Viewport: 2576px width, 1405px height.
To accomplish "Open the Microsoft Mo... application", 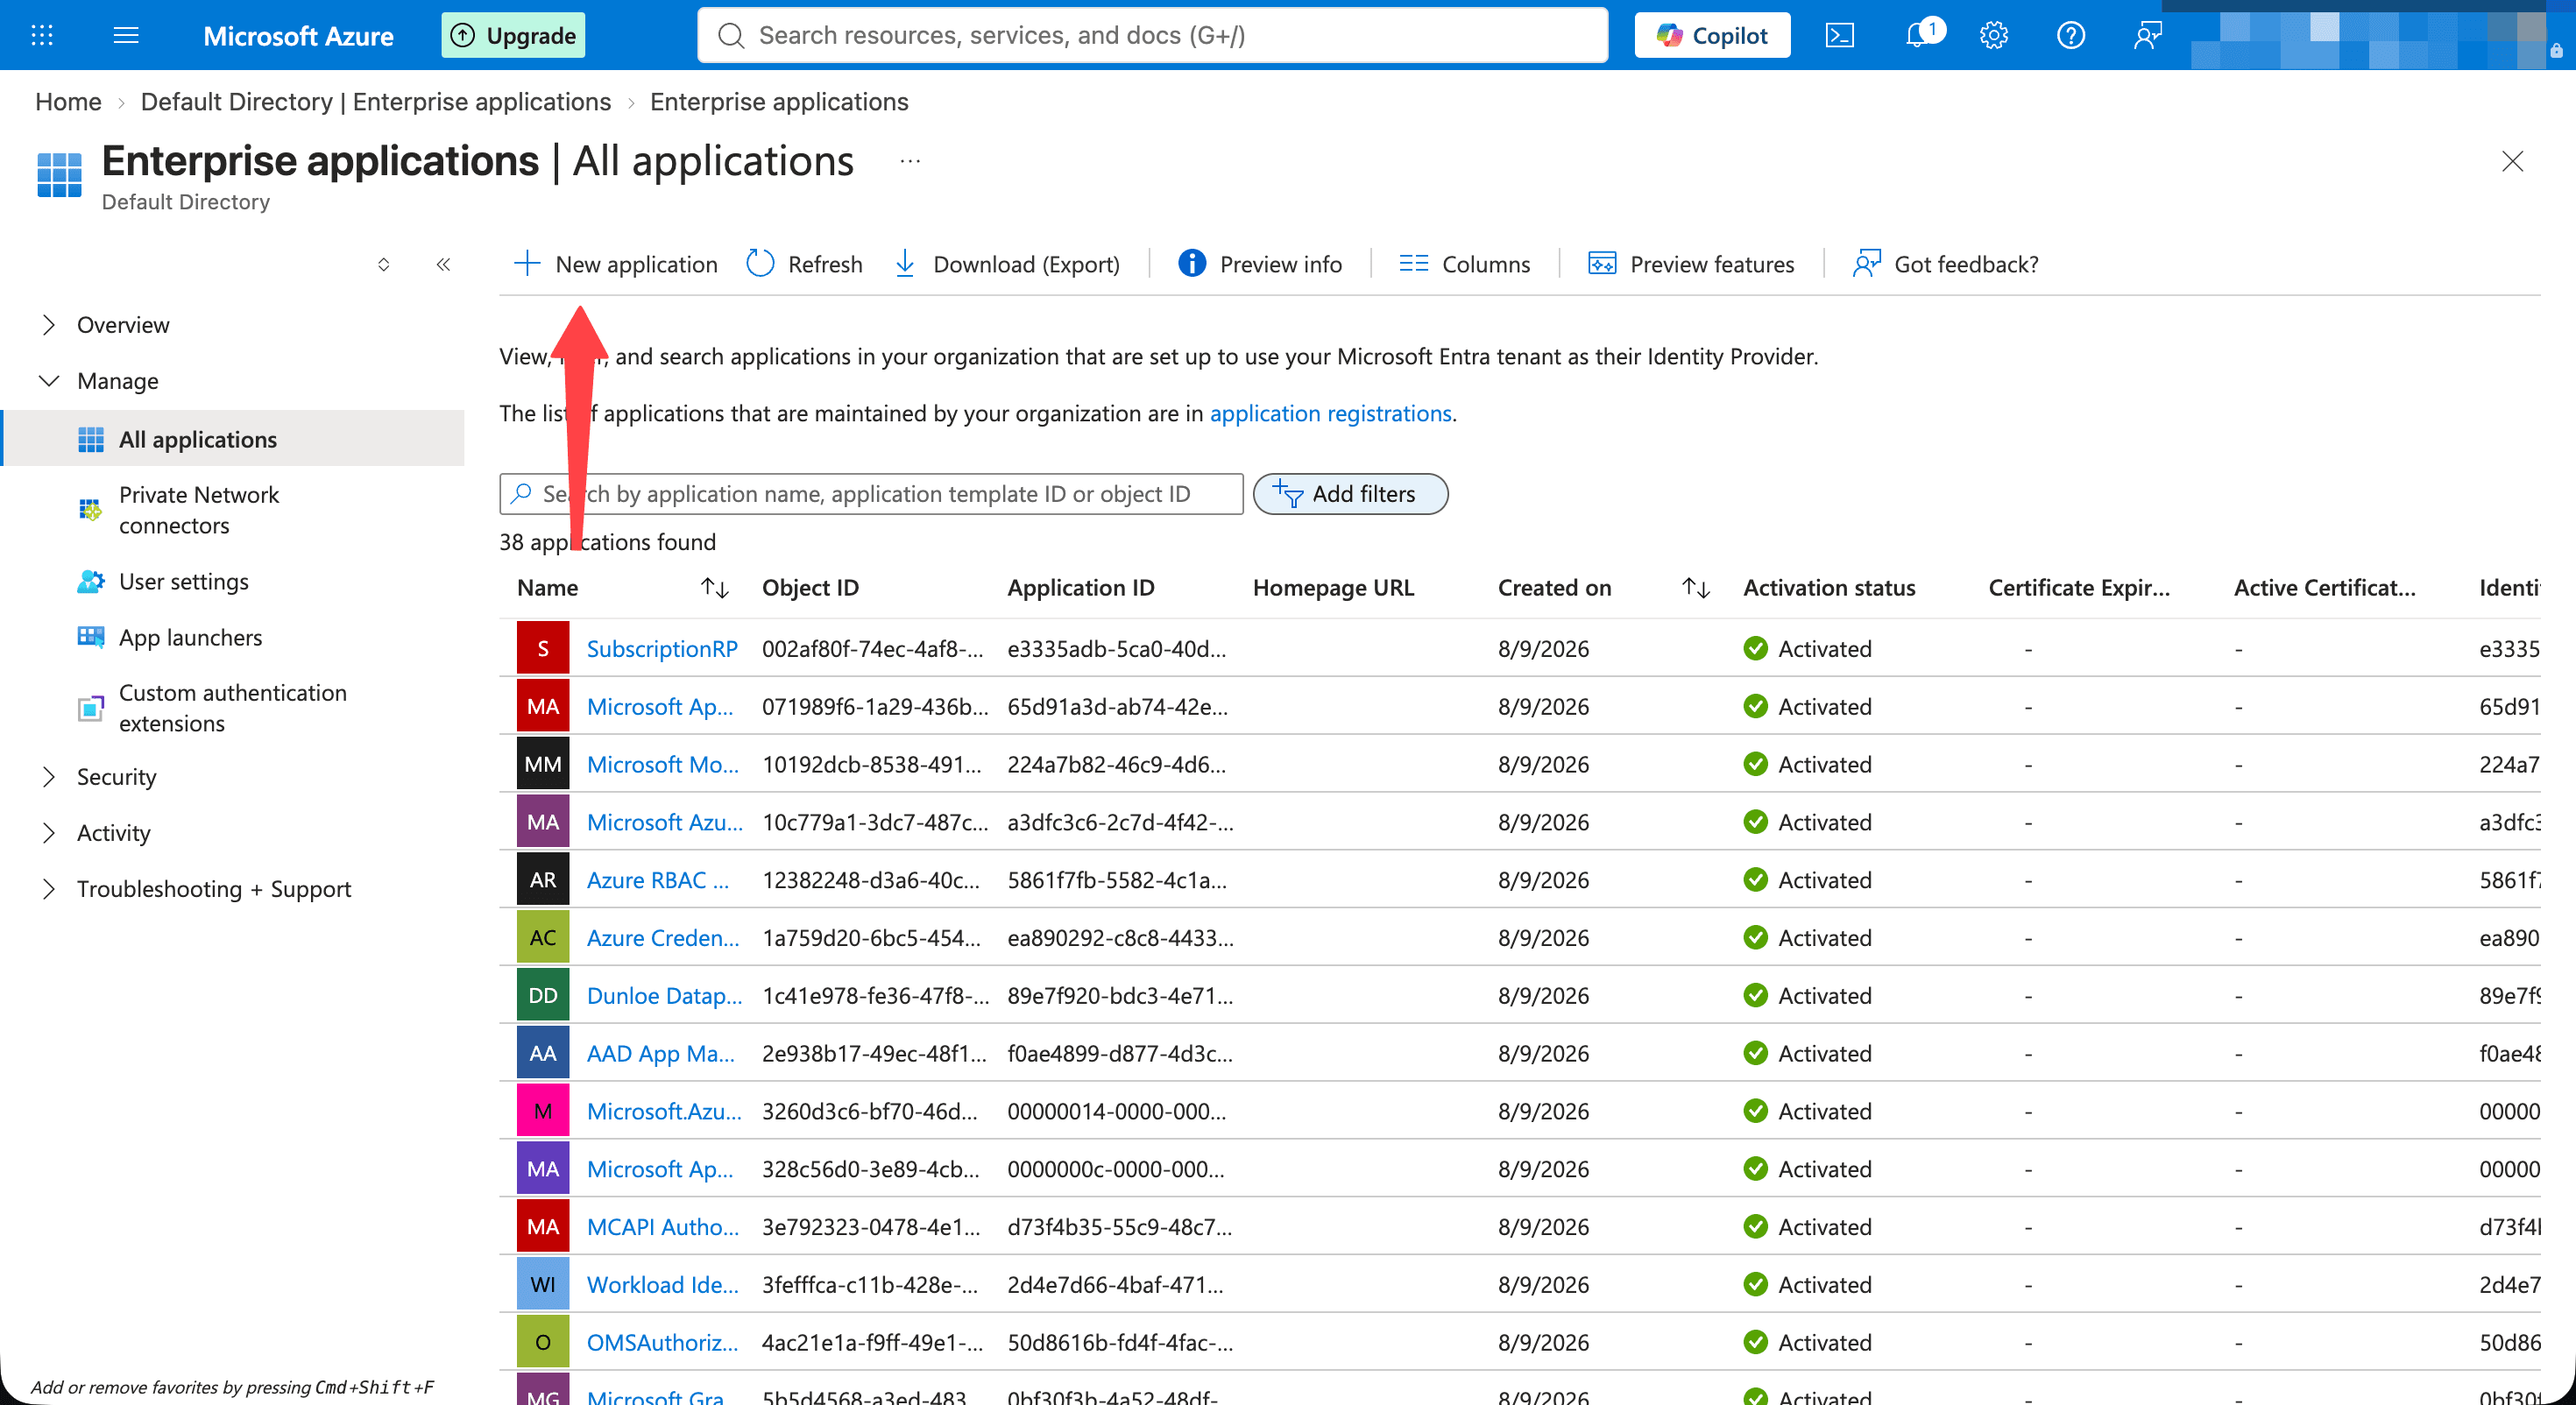I will tap(662, 764).
